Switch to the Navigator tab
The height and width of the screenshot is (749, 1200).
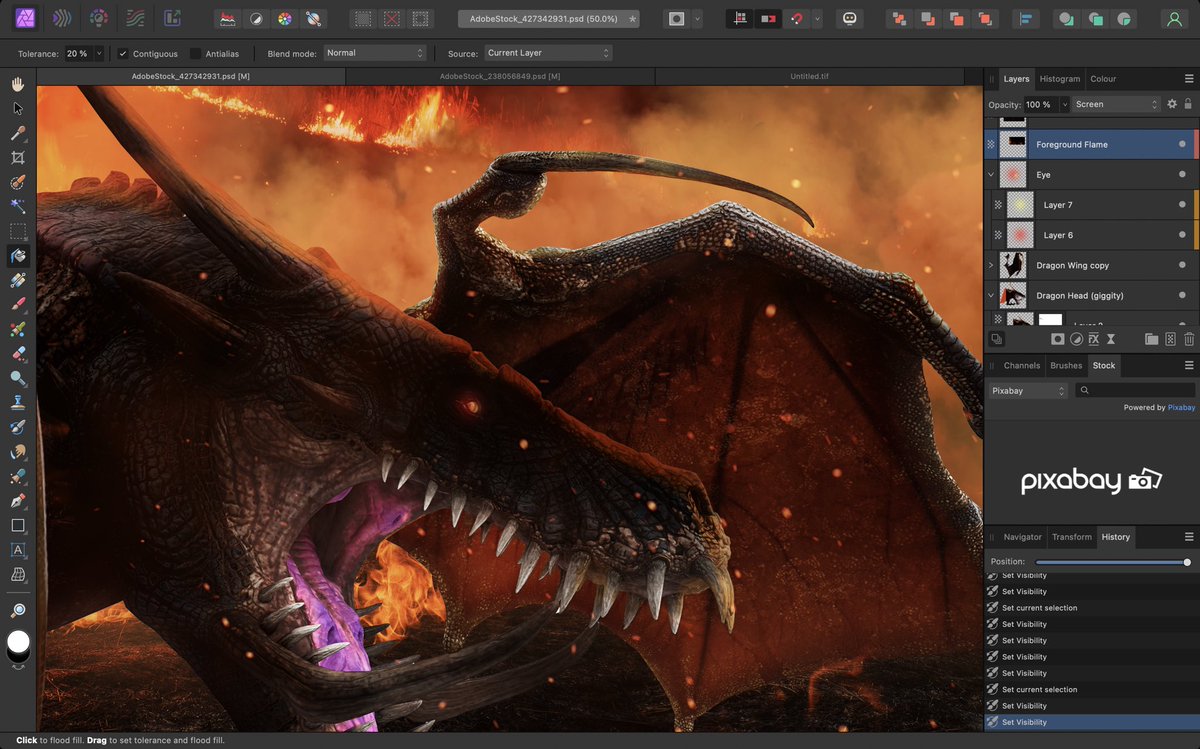(x=1022, y=537)
